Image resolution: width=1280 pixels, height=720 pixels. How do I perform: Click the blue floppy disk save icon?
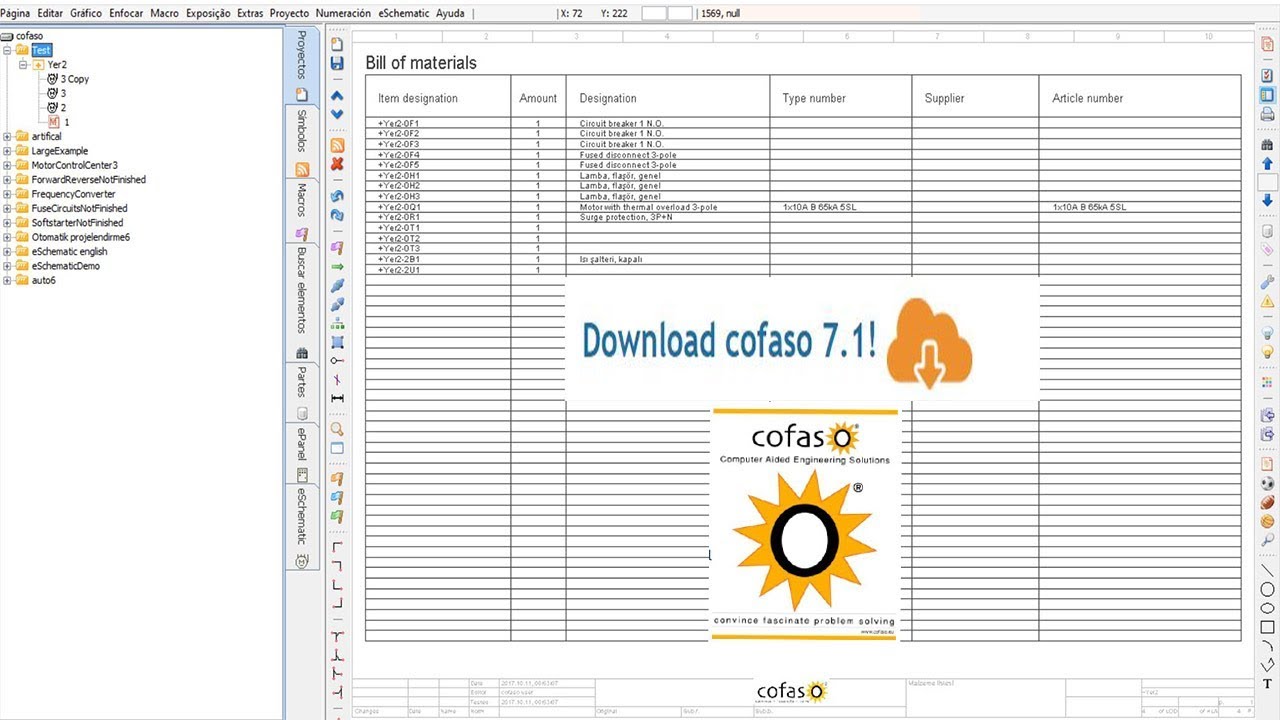pyautogui.click(x=337, y=64)
